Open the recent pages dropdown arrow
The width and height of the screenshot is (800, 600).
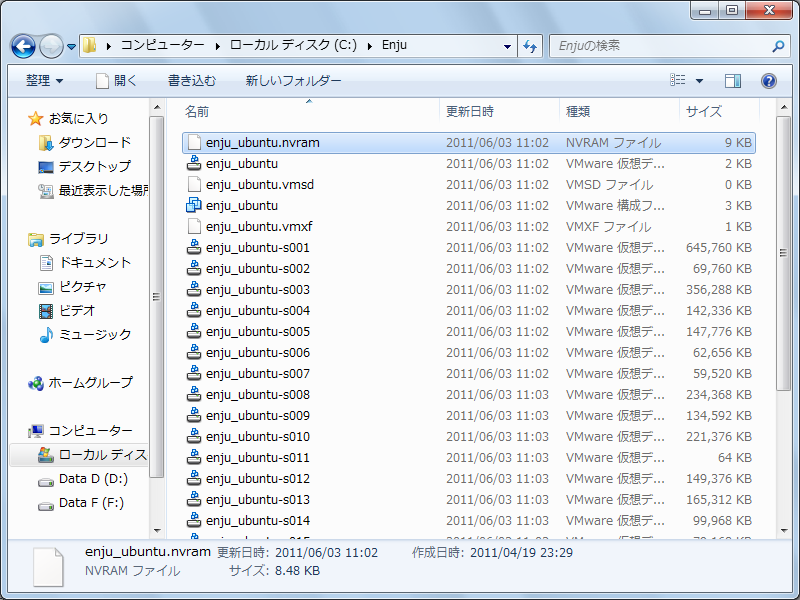pos(71,47)
